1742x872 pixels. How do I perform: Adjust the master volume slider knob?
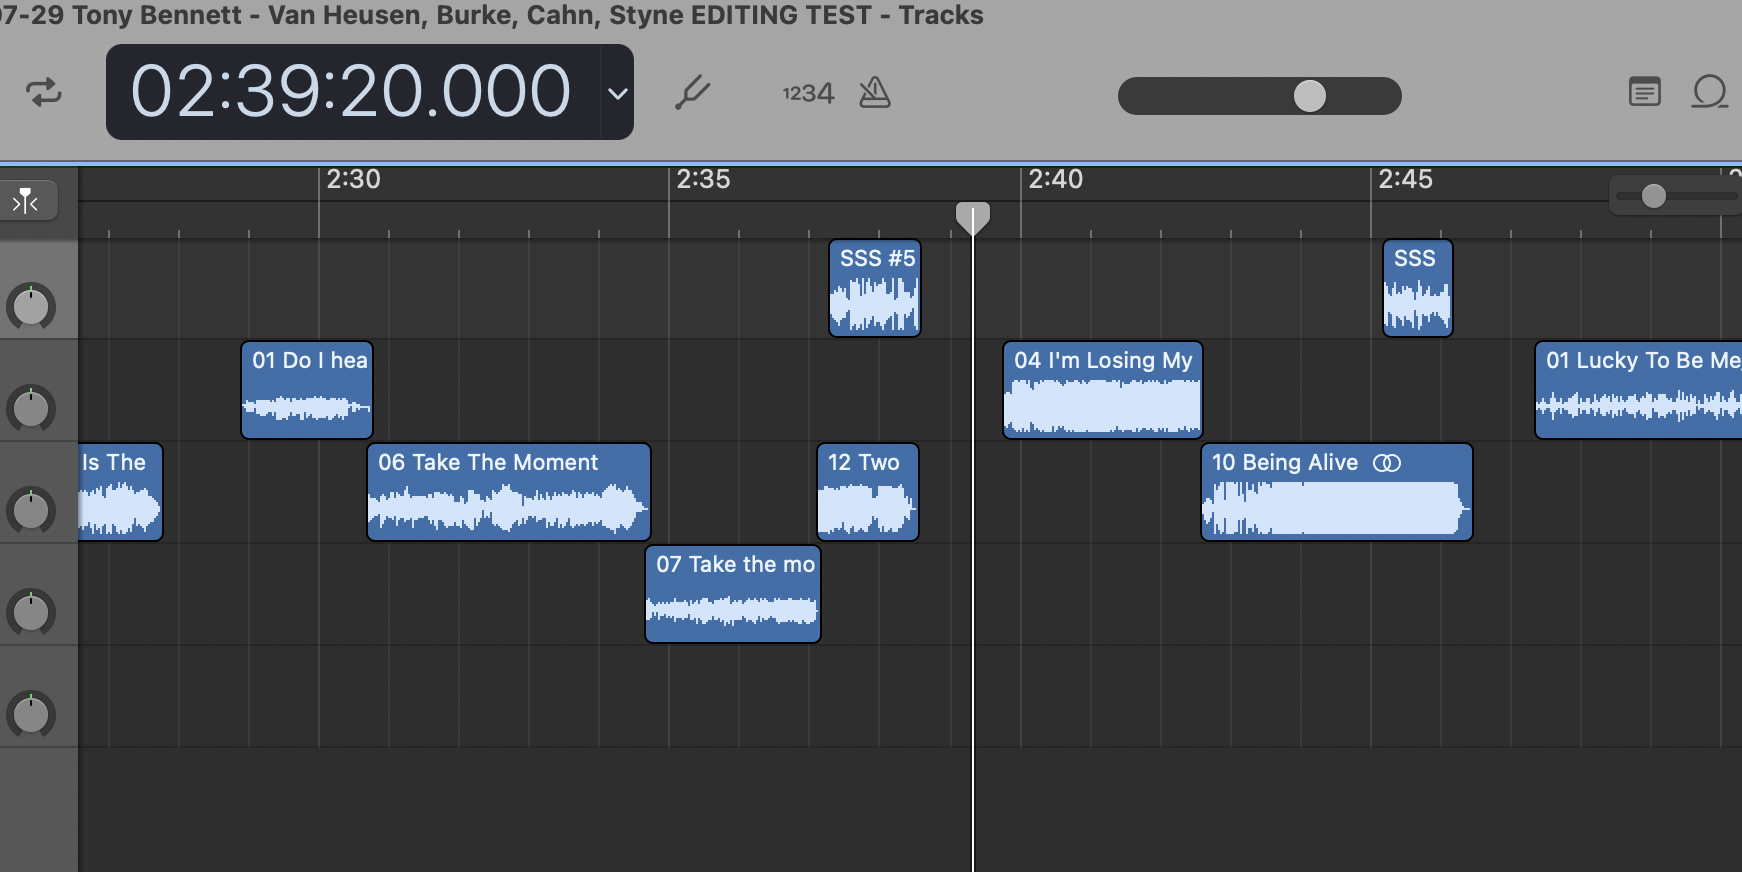(1310, 96)
